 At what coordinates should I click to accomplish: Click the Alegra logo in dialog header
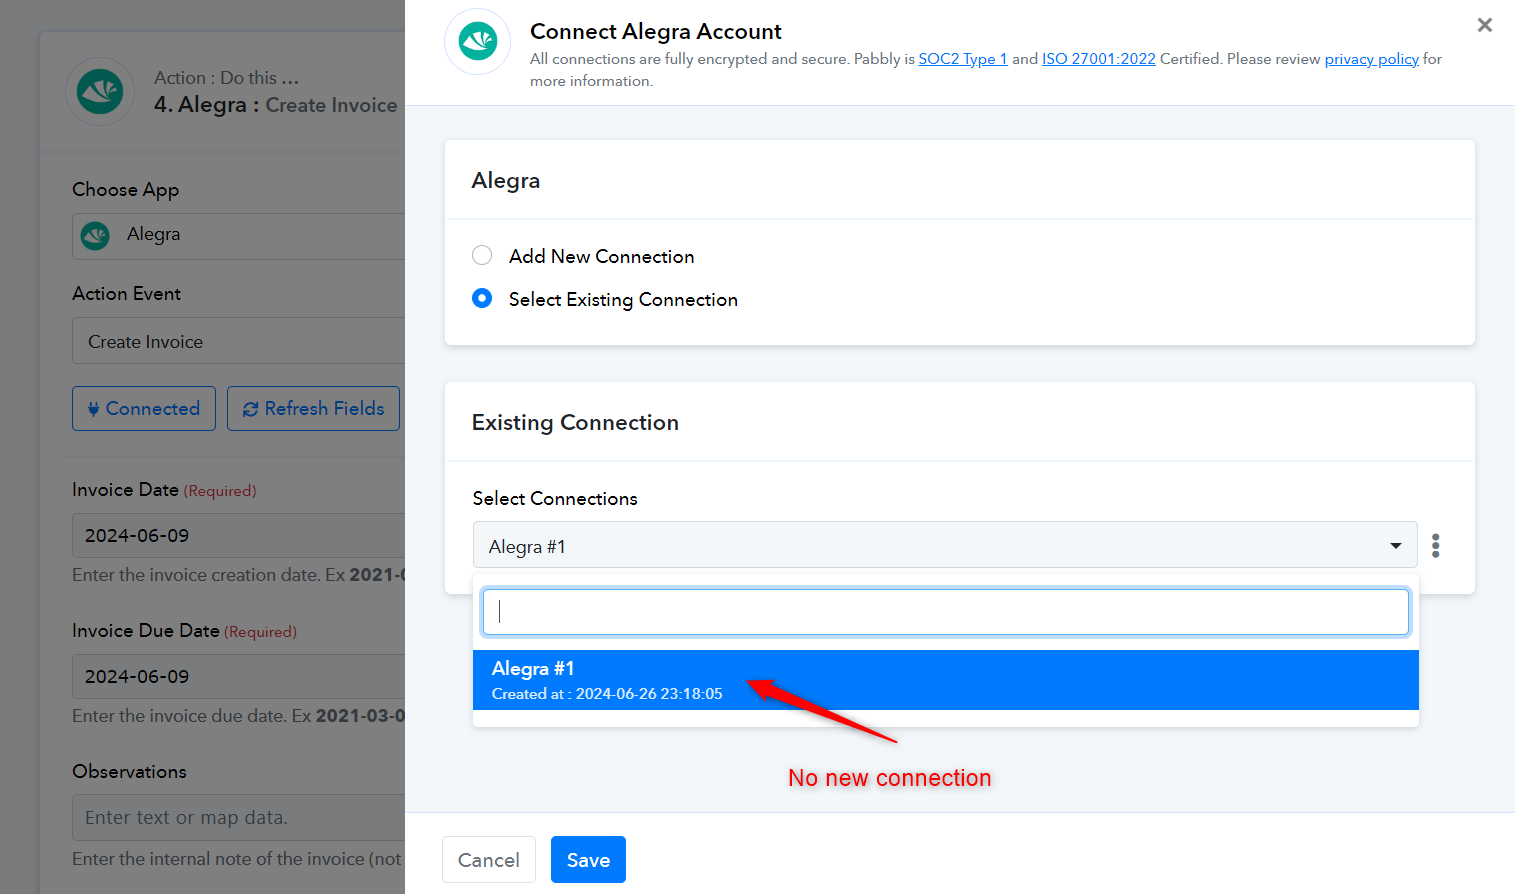click(x=478, y=42)
